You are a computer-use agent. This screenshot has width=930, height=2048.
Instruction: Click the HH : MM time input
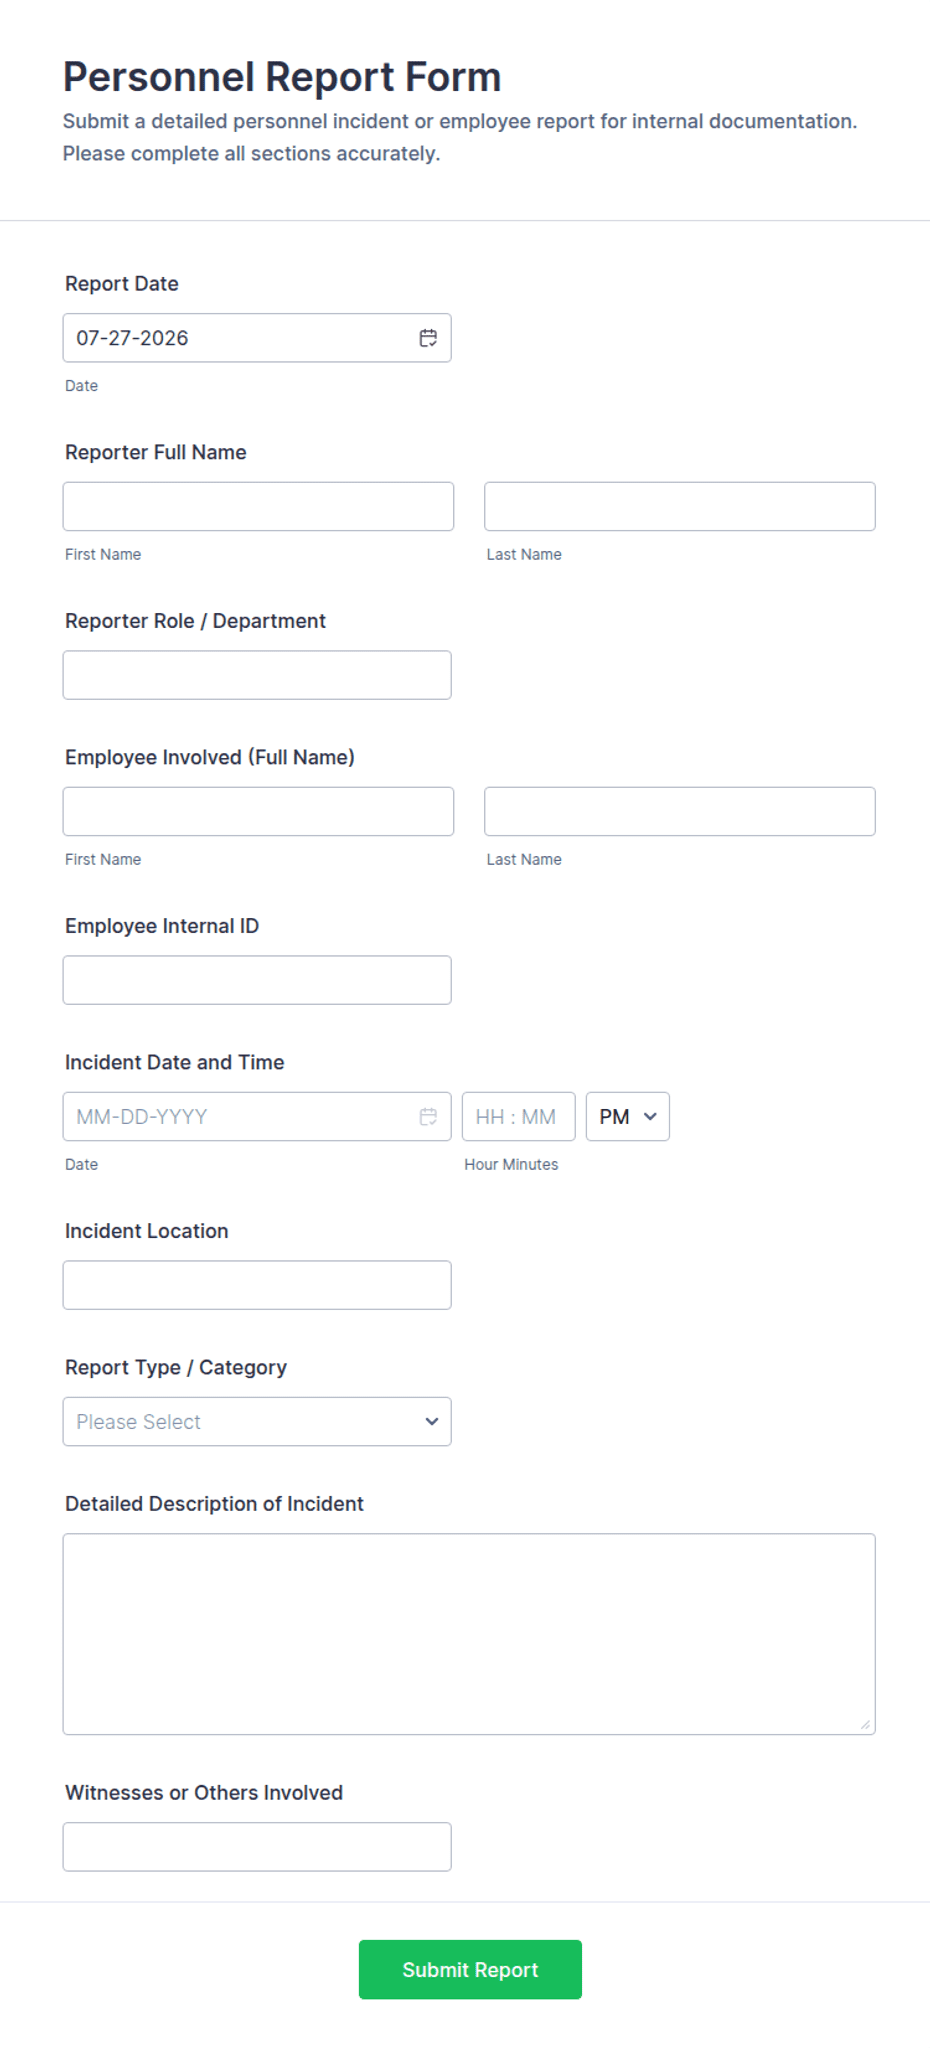[518, 1117]
